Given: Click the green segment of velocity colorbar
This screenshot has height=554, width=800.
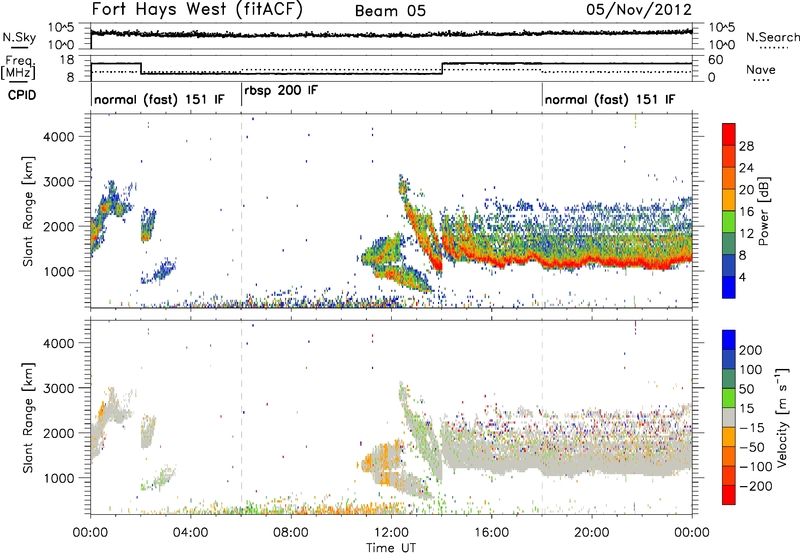Looking at the screenshot, I should point(729,398).
